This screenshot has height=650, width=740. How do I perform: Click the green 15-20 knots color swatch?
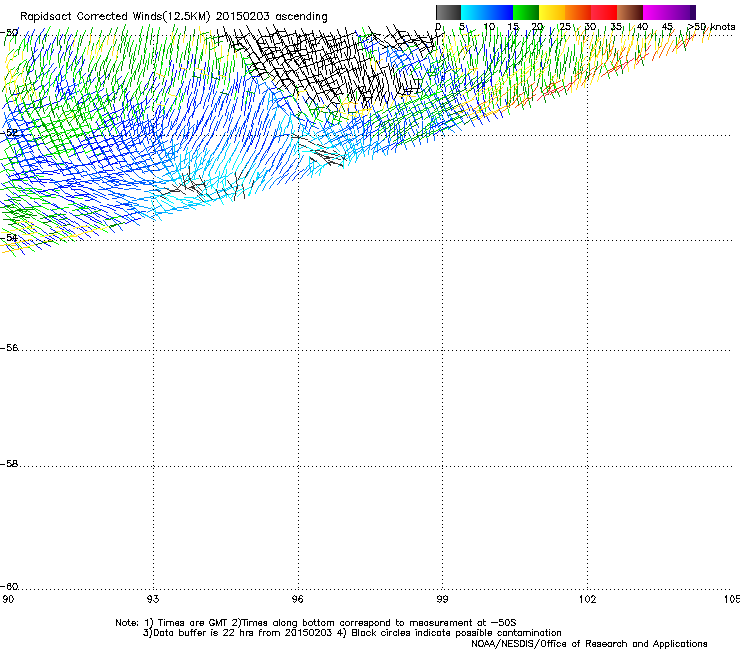(x=526, y=12)
